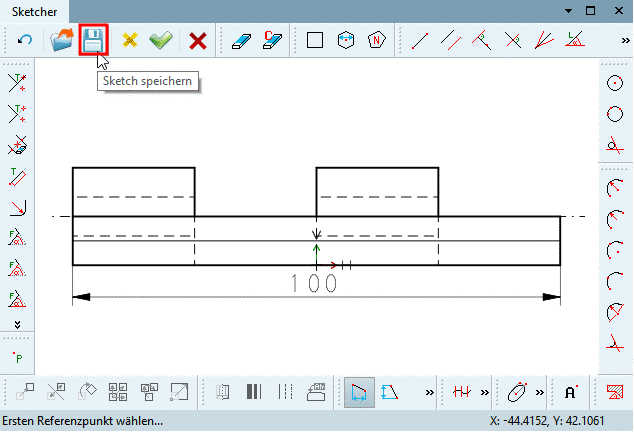
Task: Select the perpendicular line tool
Action: coord(482,40)
